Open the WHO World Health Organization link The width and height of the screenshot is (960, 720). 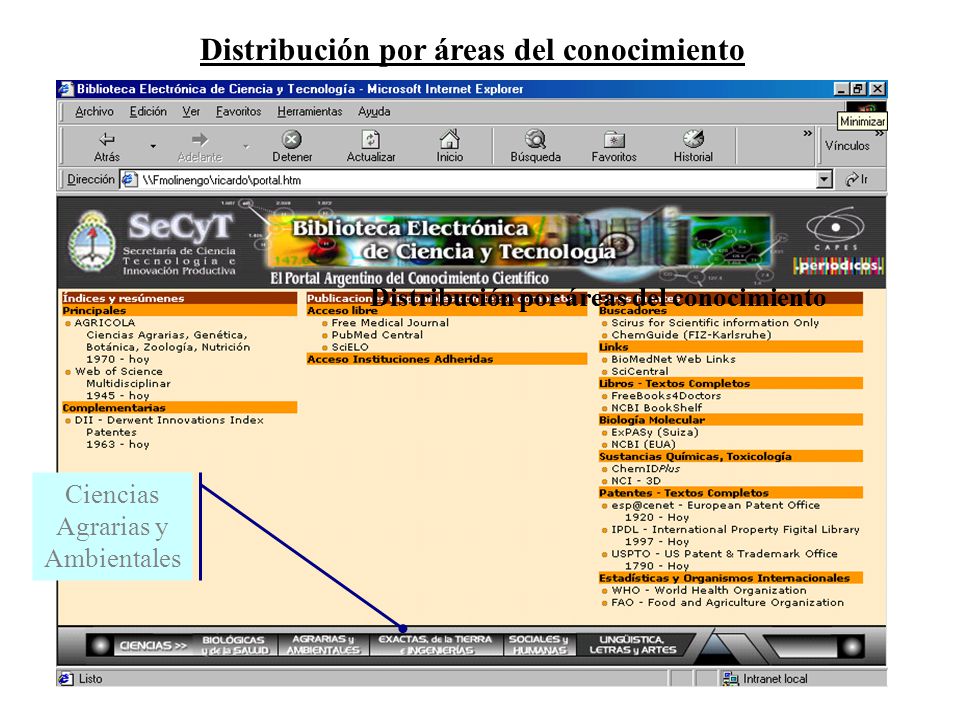[709, 591]
